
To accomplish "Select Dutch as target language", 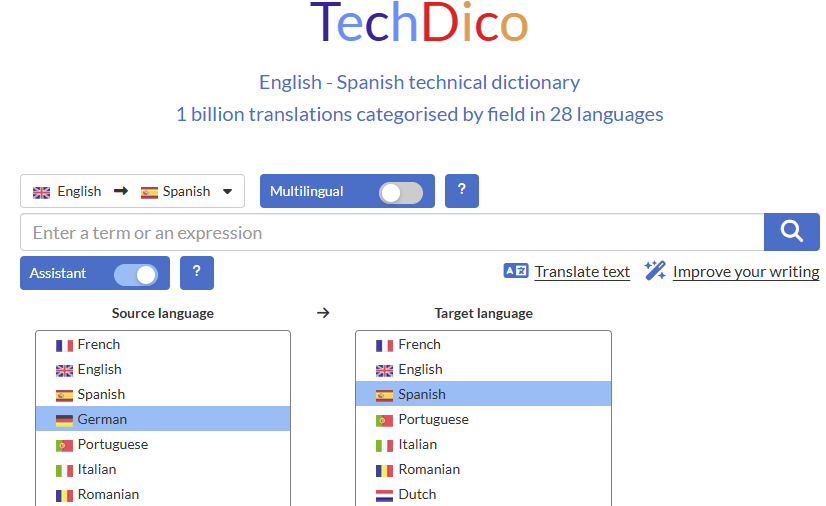I will click(483, 494).
